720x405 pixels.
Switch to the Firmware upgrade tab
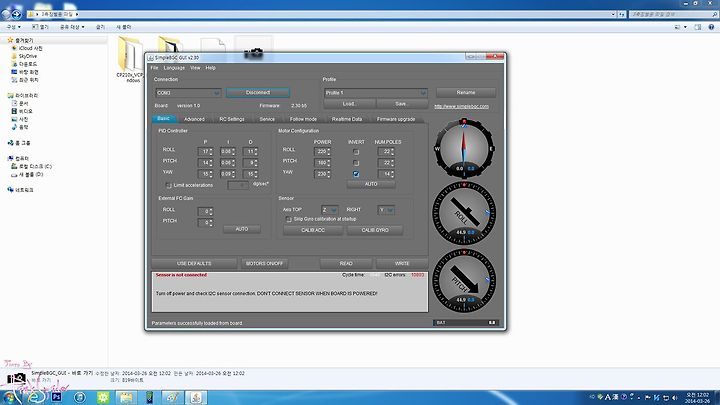396,119
